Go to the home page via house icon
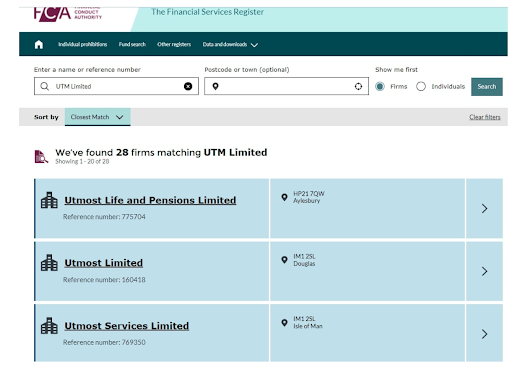This screenshot has width=512, height=367. click(x=39, y=44)
